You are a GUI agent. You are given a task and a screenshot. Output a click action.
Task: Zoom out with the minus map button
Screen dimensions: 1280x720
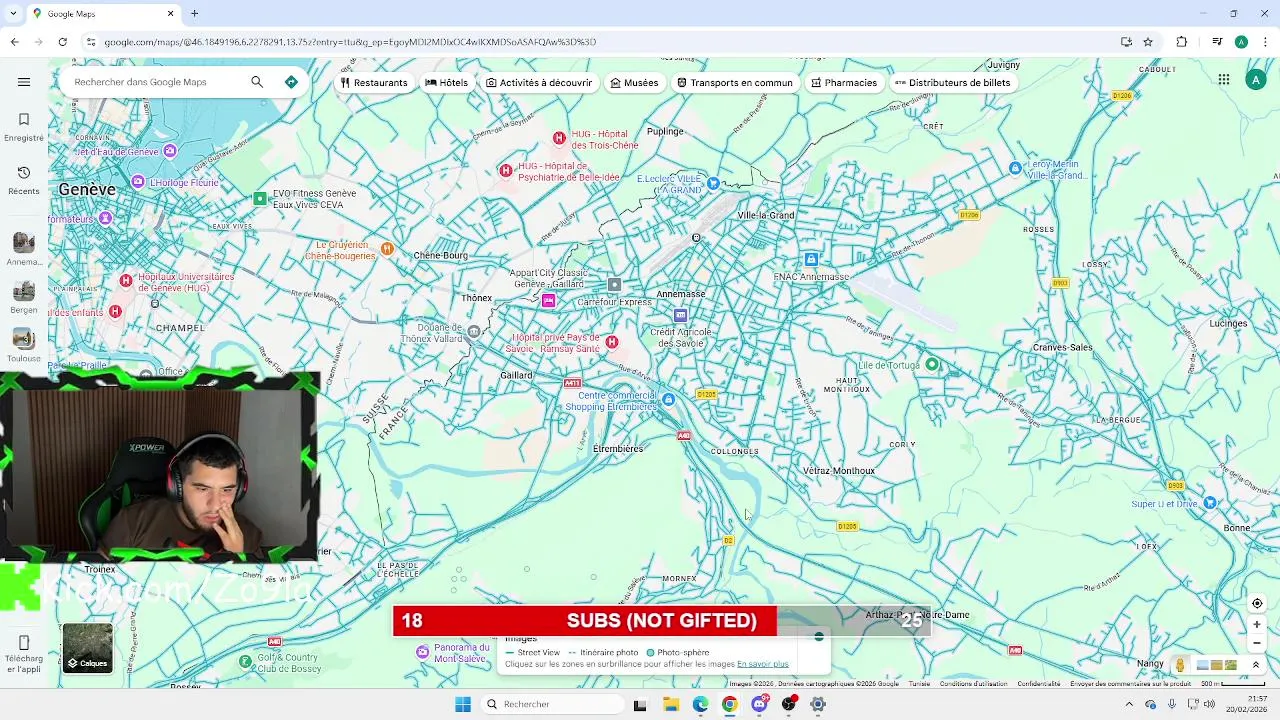(1257, 643)
